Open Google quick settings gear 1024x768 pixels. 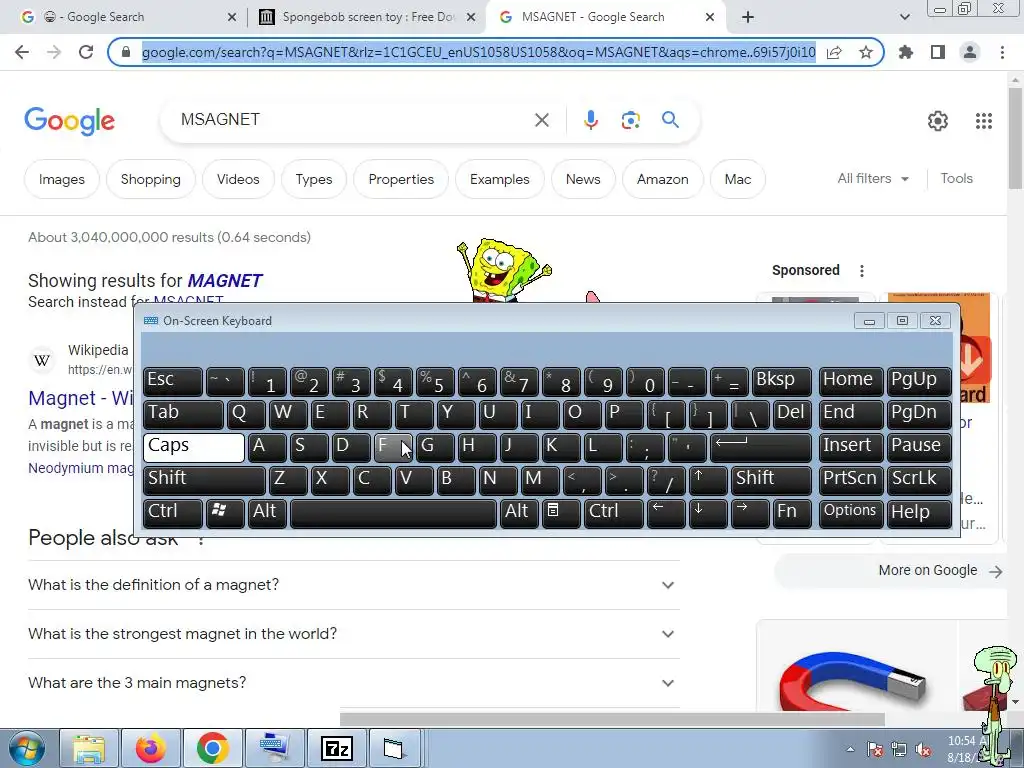pyautogui.click(x=938, y=121)
